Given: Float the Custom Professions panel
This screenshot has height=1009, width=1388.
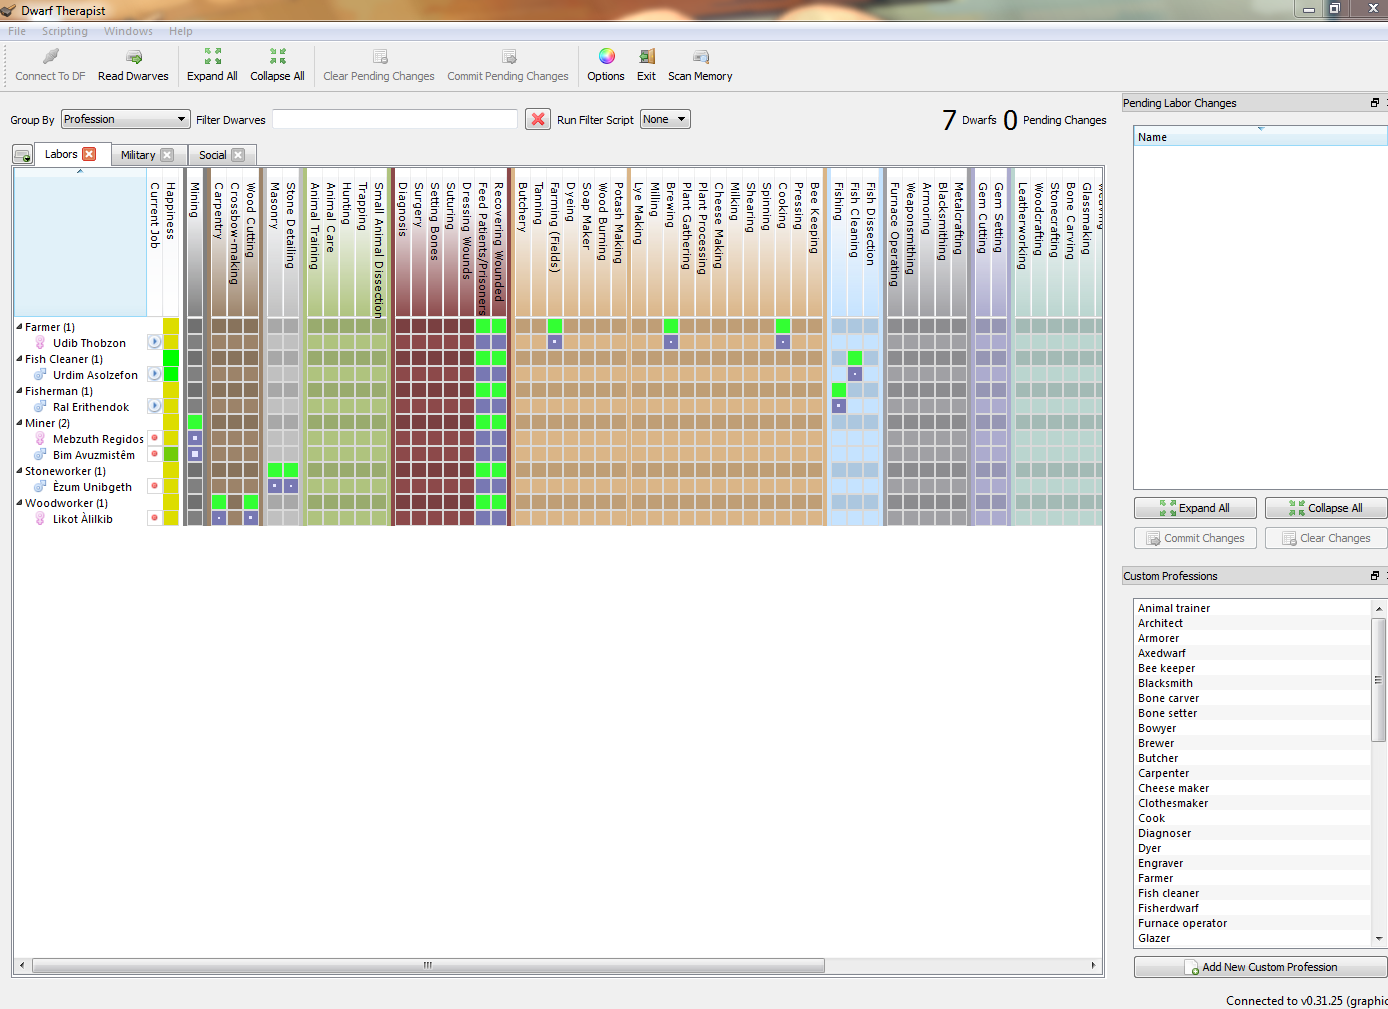Looking at the screenshot, I should pyautogui.click(x=1375, y=576).
